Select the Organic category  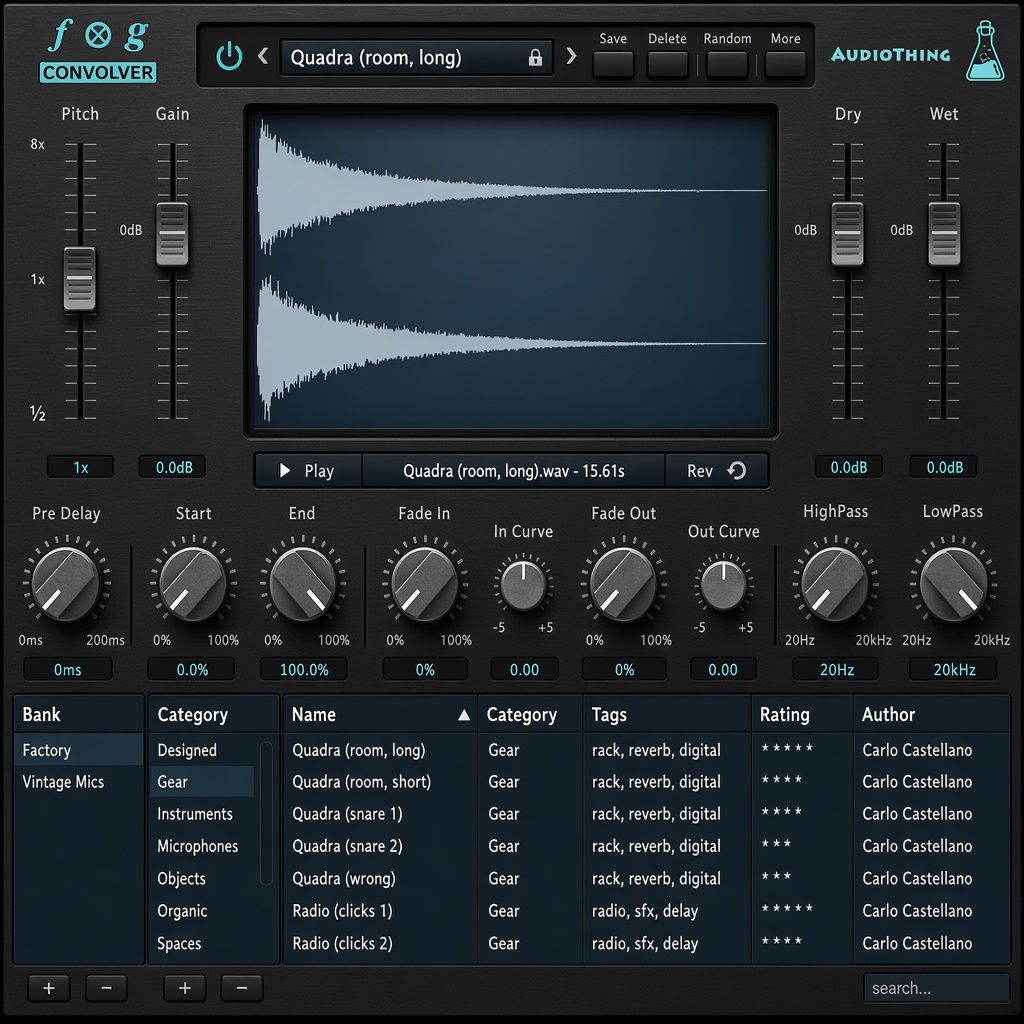202,910
